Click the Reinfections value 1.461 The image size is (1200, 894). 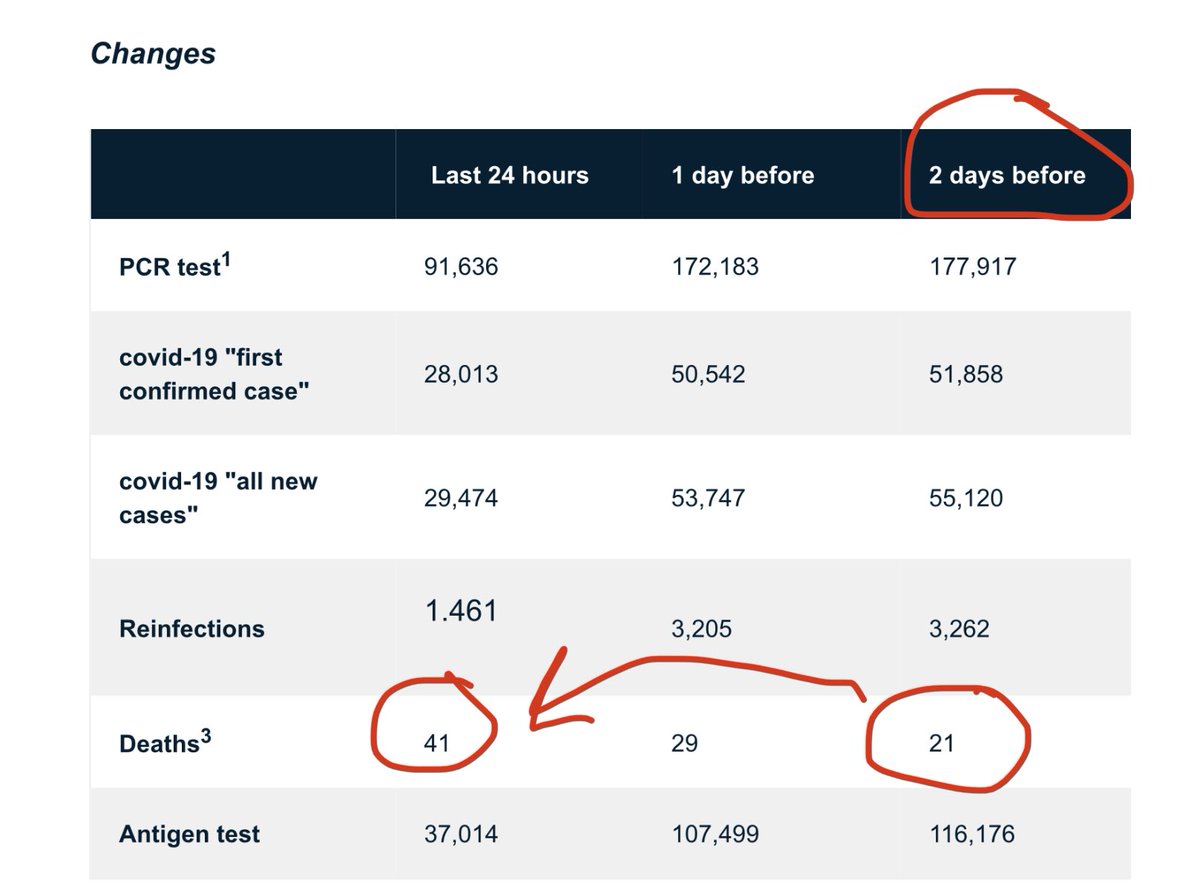click(460, 610)
